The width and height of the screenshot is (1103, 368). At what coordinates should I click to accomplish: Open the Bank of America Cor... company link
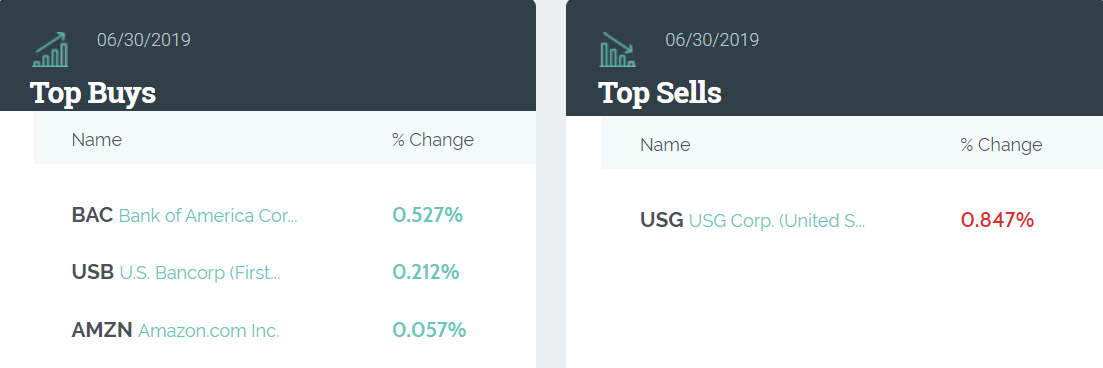click(x=208, y=215)
